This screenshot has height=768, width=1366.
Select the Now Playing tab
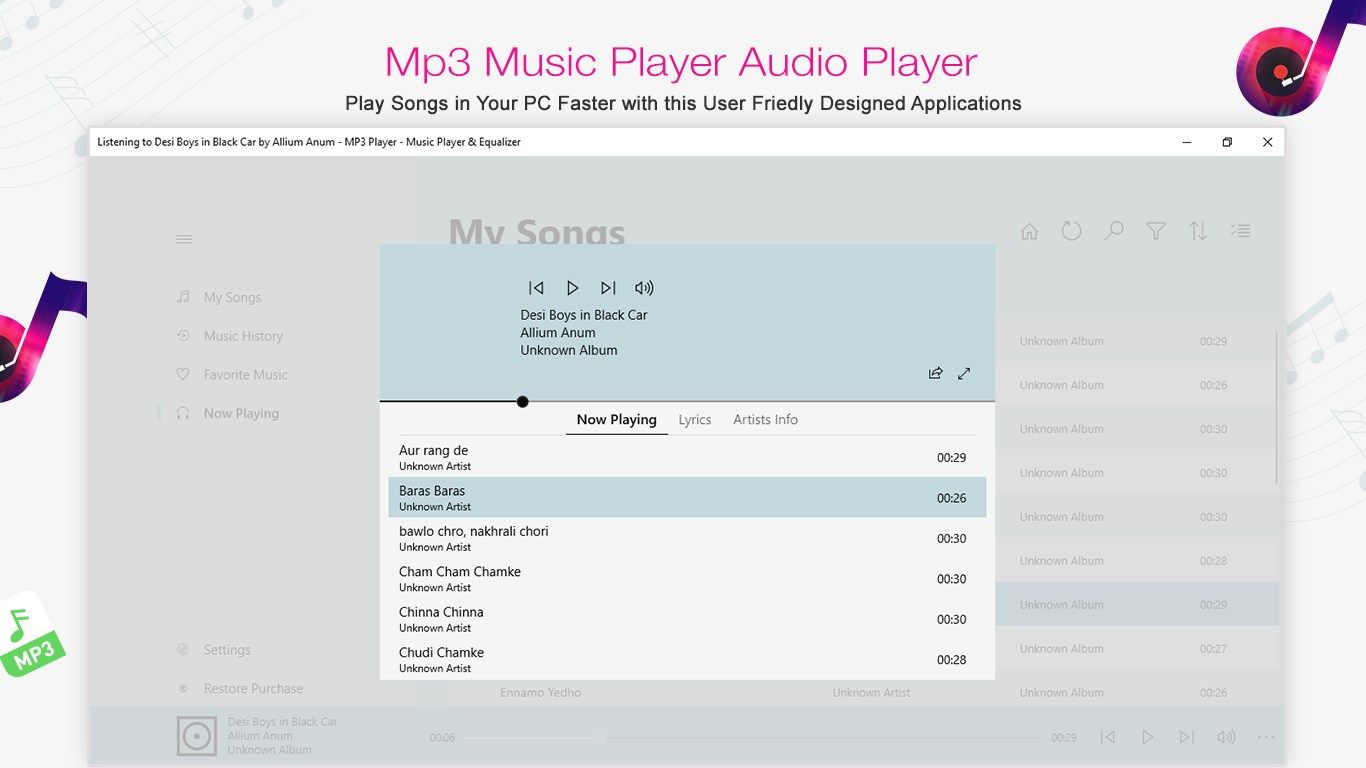(x=616, y=420)
